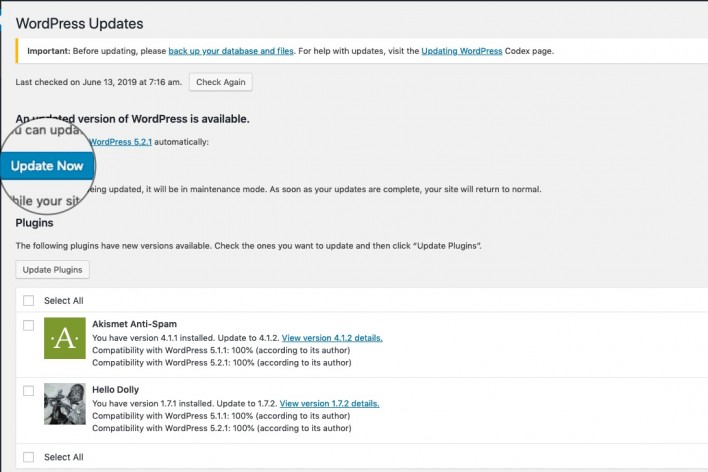Open the Updating WordPress Codex link
708x472 pixels.
pos(461,51)
